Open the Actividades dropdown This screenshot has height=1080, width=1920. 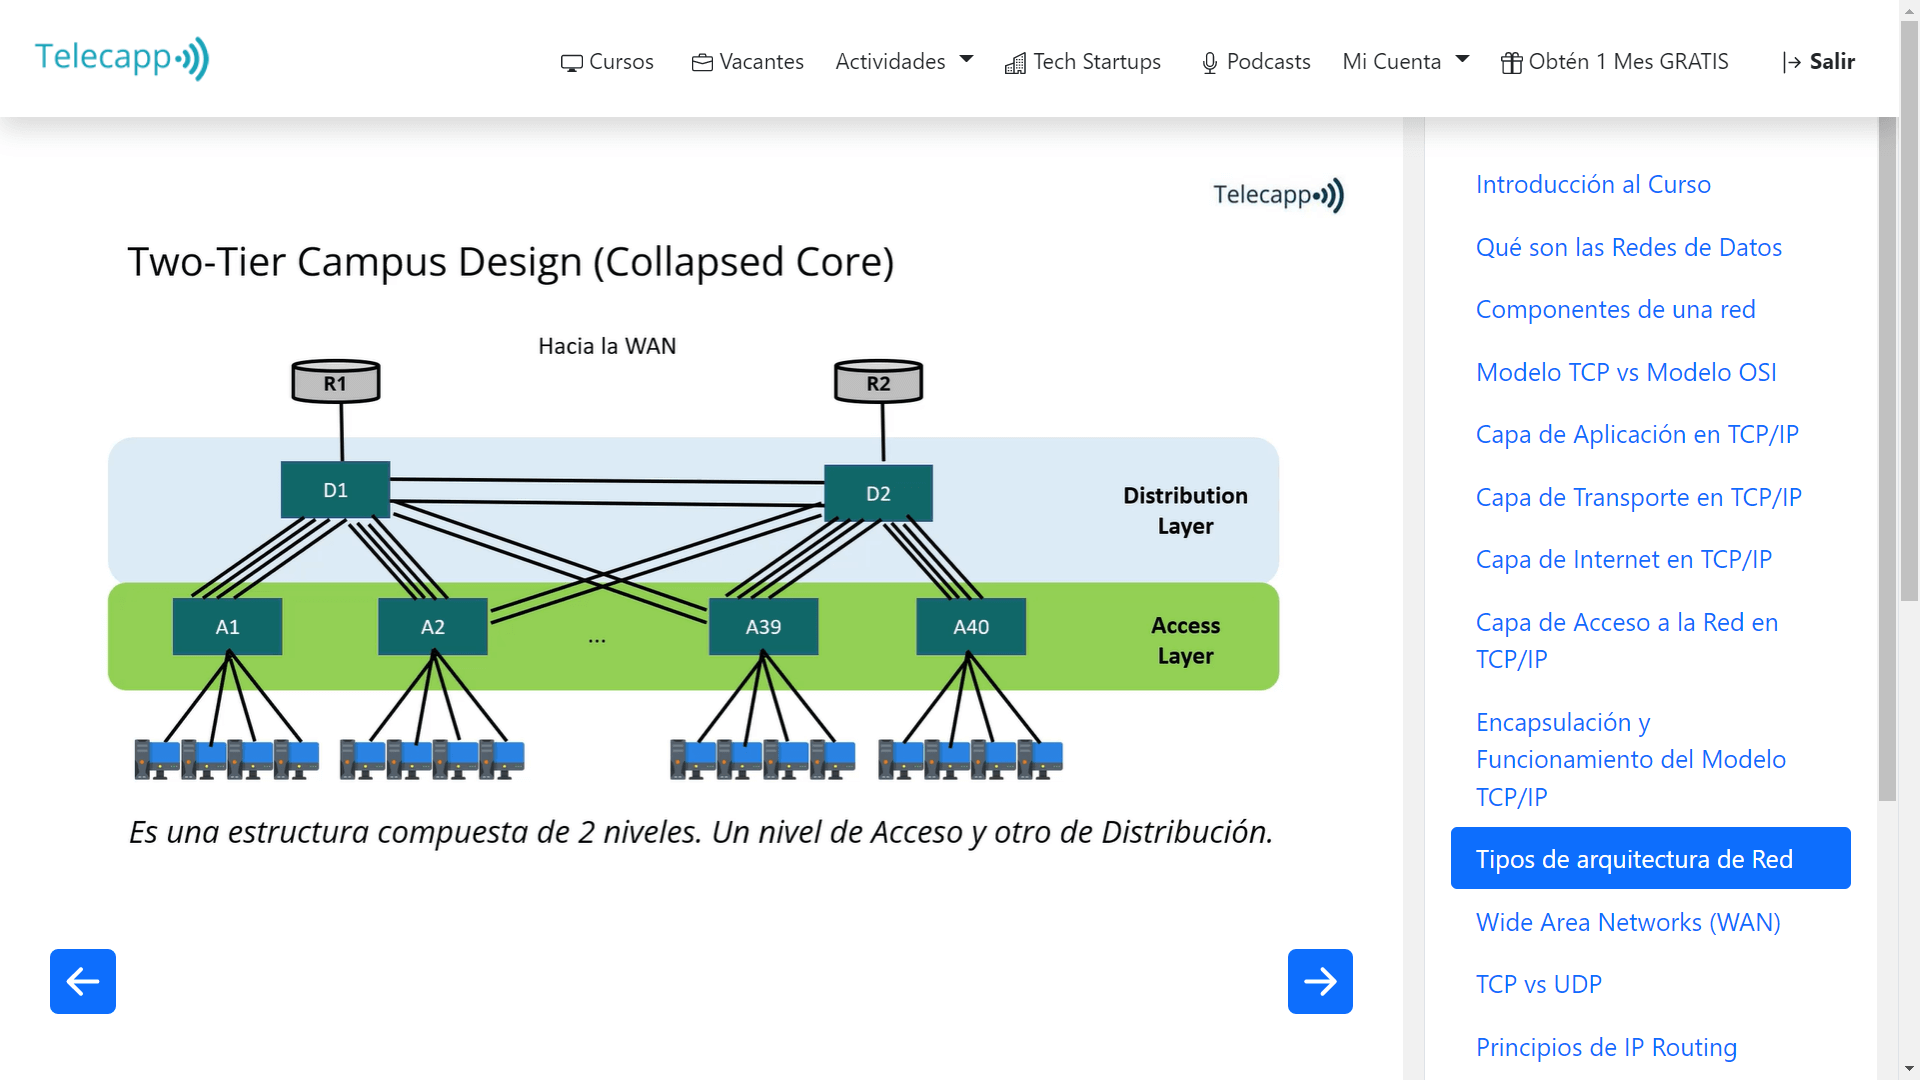pos(890,61)
